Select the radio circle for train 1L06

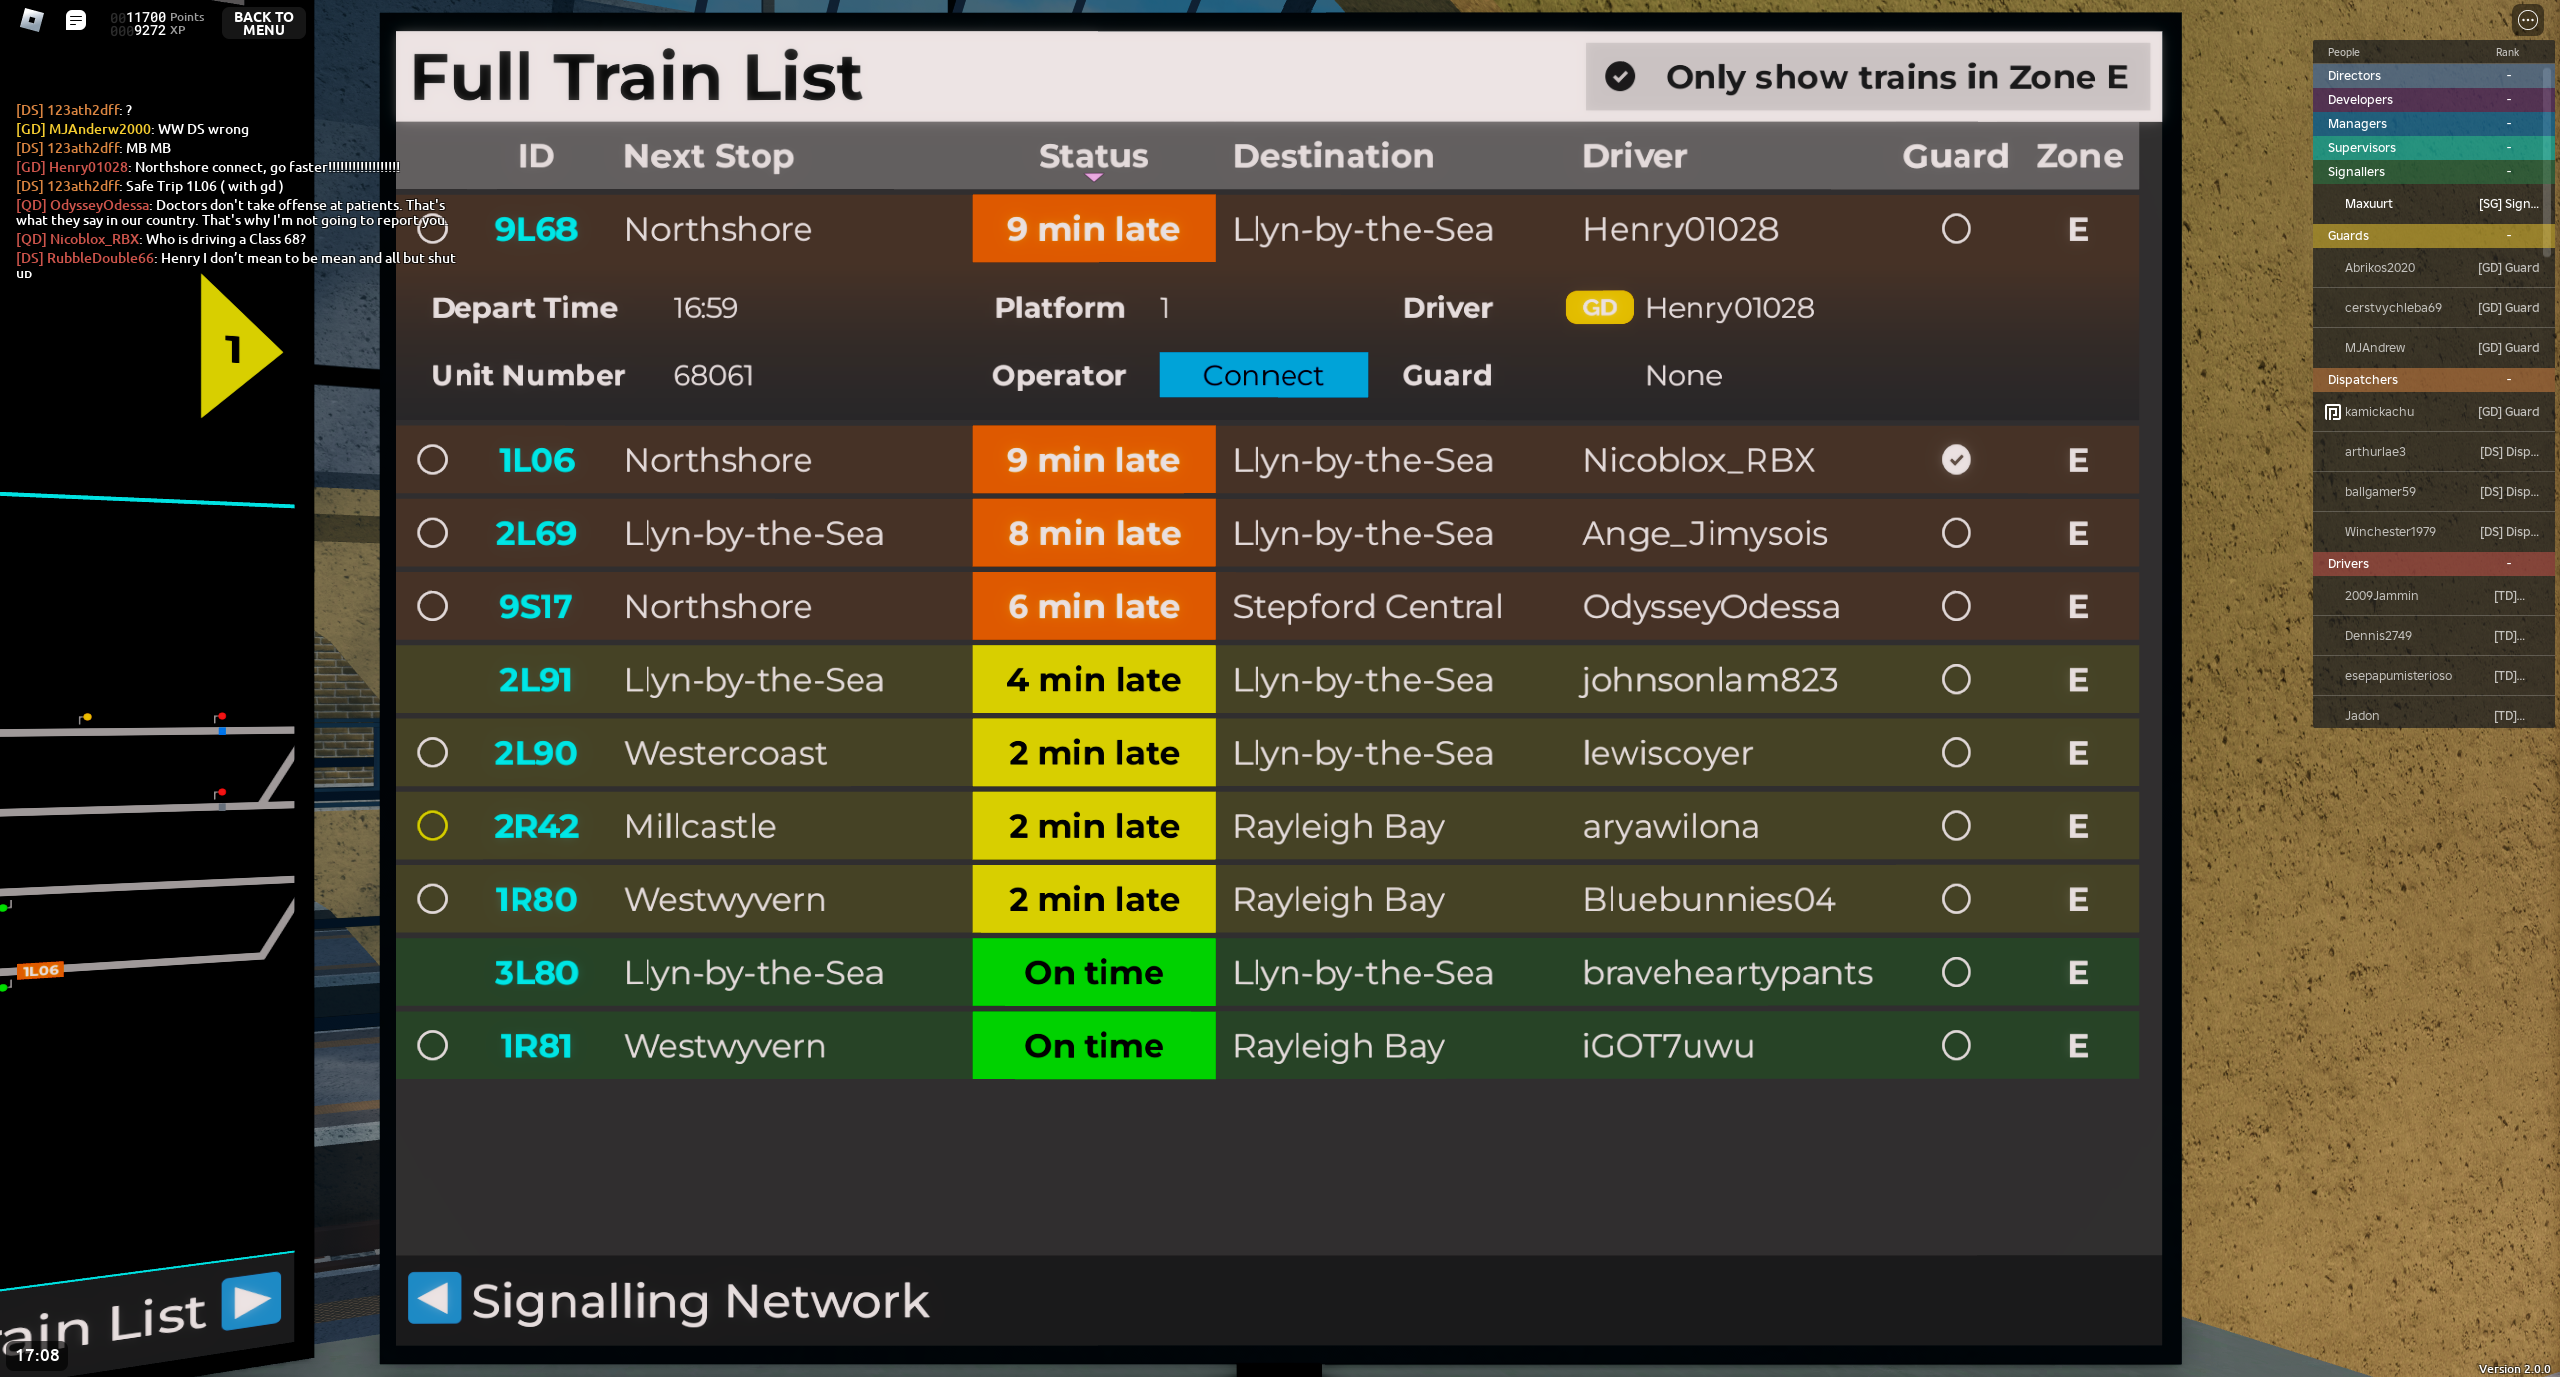point(432,460)
